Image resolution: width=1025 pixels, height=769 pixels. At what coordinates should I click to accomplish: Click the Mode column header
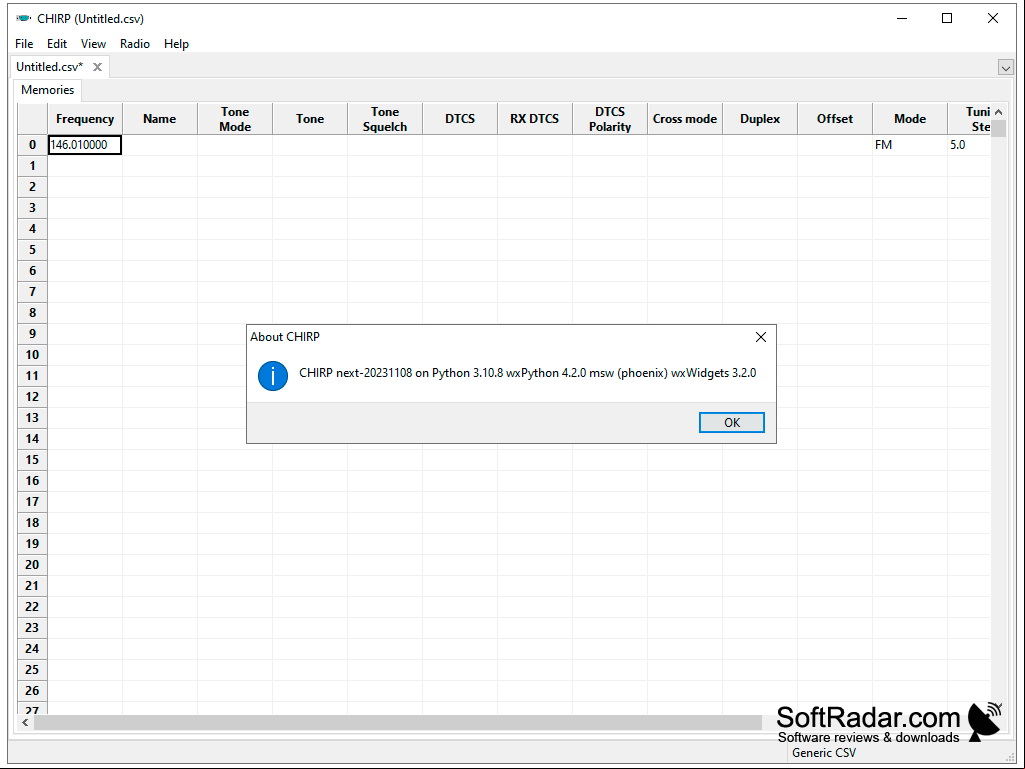click(910, 119)
